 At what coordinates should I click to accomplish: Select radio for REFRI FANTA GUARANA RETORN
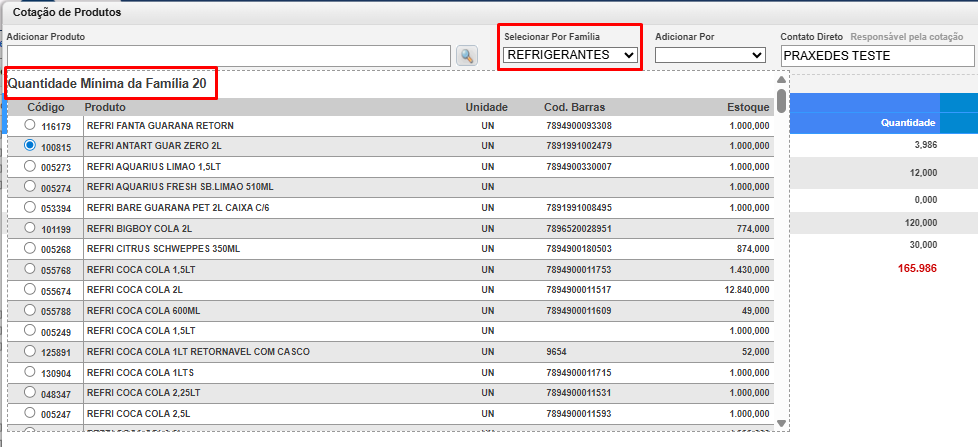point(29,125)
